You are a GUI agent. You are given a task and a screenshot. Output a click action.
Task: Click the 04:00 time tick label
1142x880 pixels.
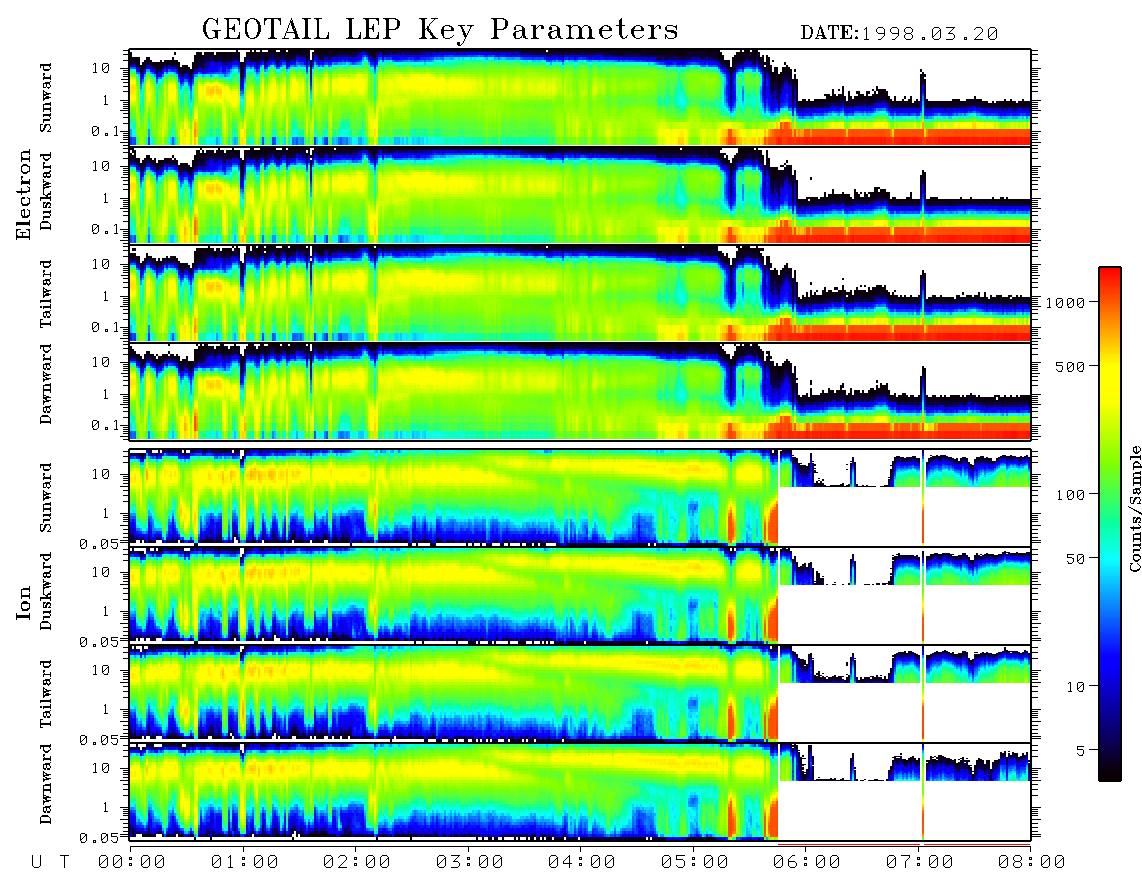point(582,863)
